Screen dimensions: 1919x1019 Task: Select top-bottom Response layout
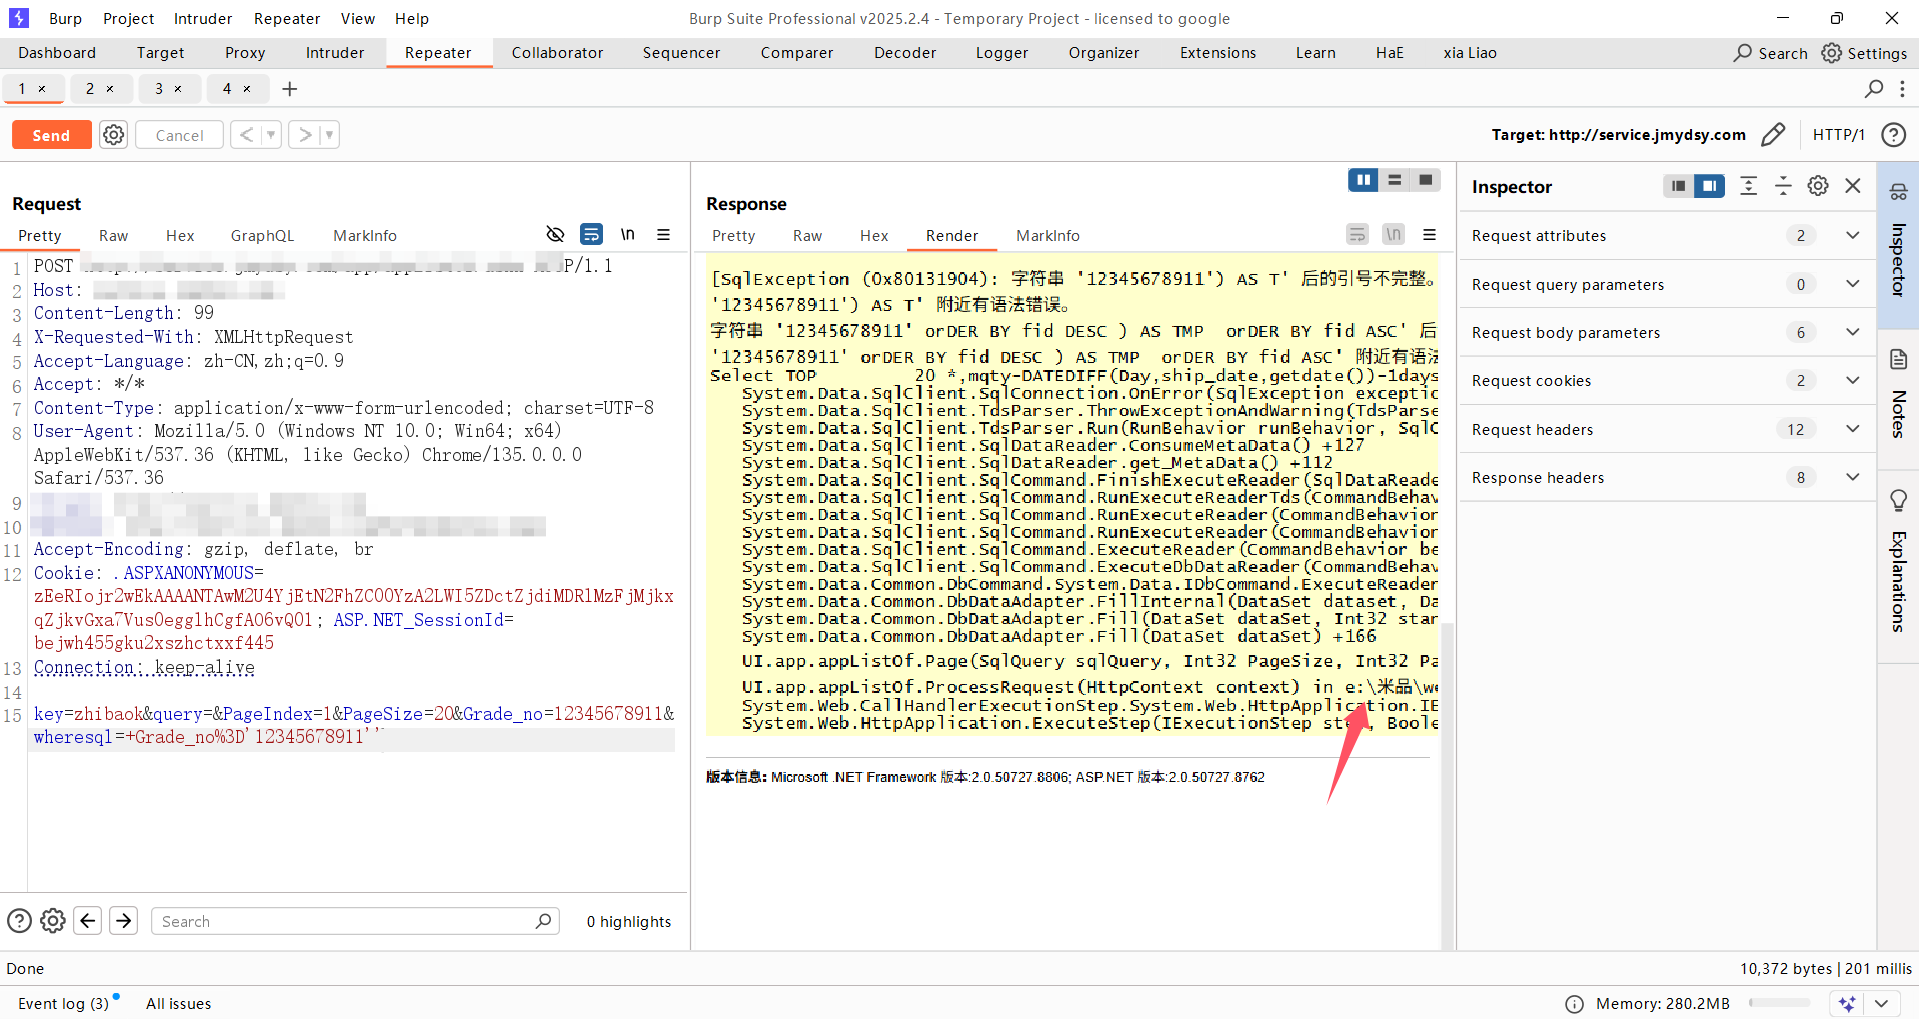pyautogui.click(x=1394, y=180)
